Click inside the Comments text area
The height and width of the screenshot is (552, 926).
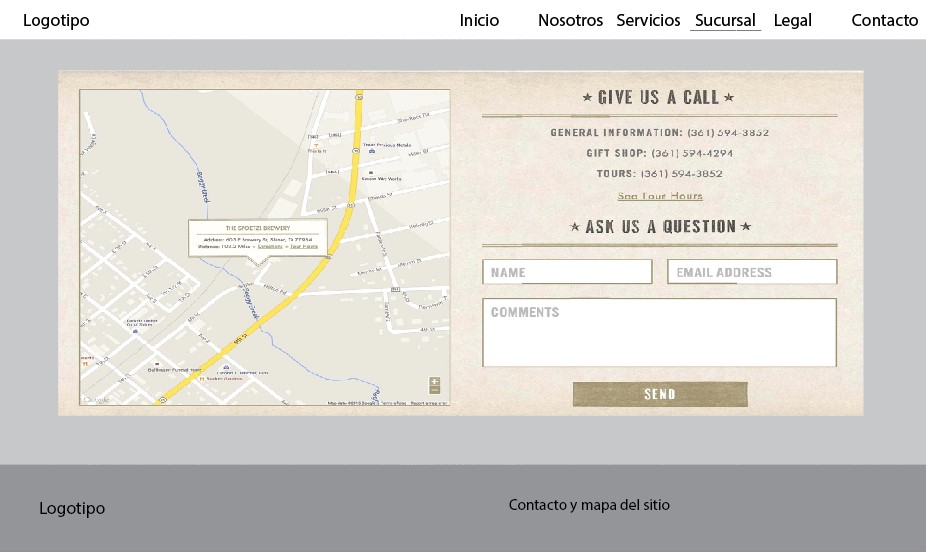coord(659,333)
